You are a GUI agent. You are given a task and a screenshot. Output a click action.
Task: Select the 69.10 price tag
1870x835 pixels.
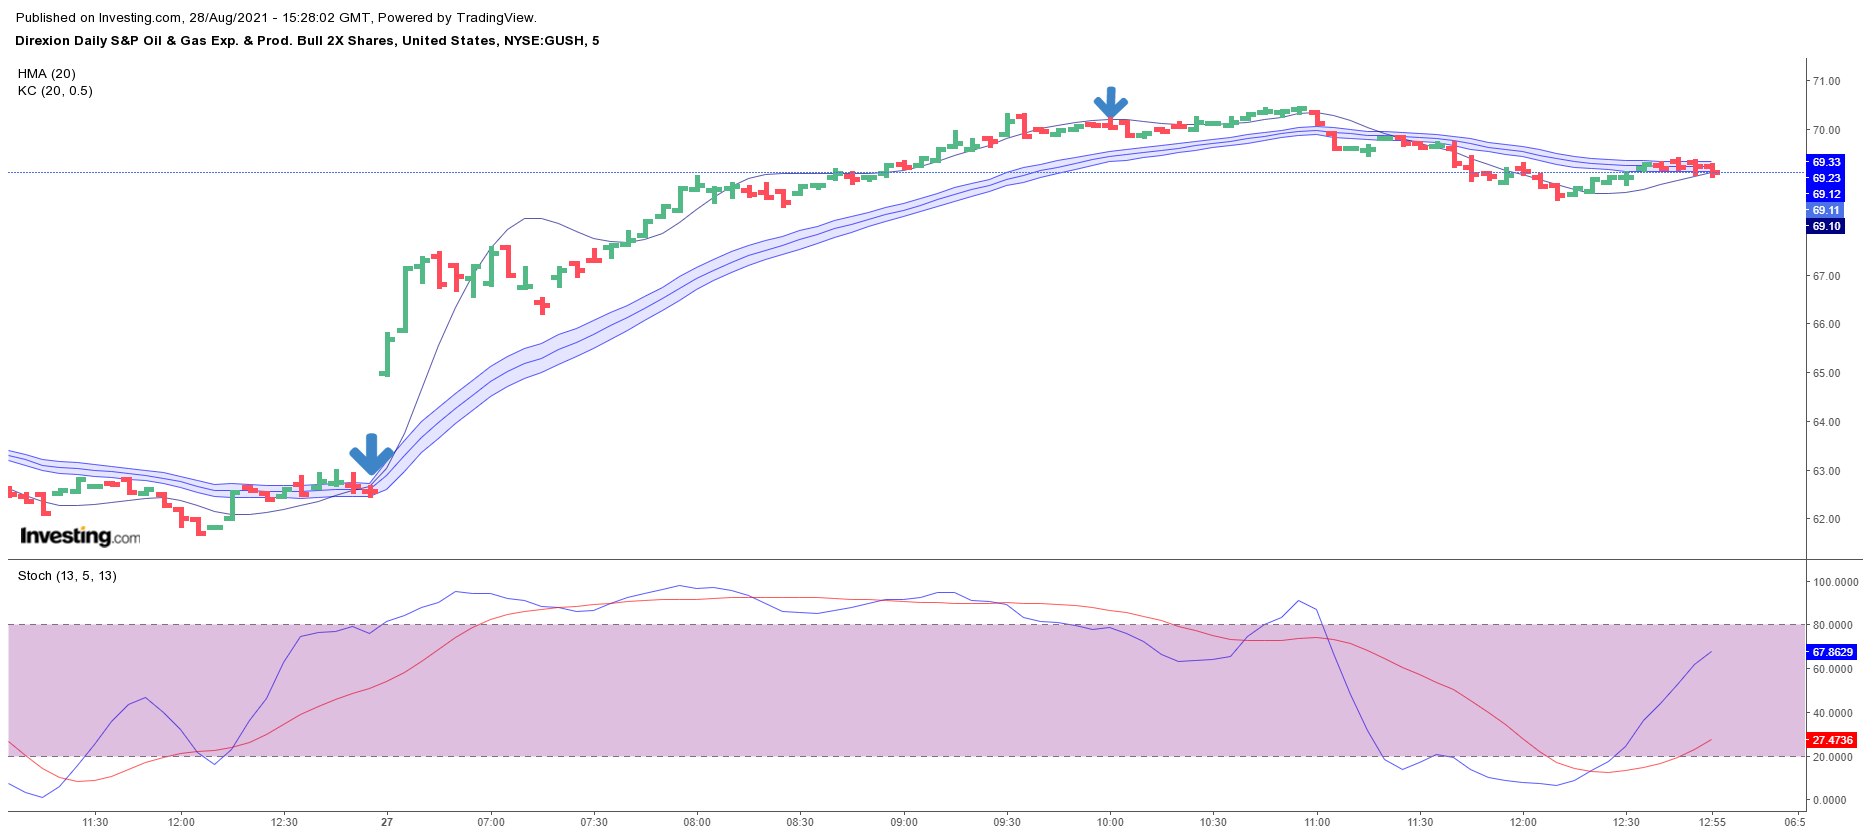1826,226
